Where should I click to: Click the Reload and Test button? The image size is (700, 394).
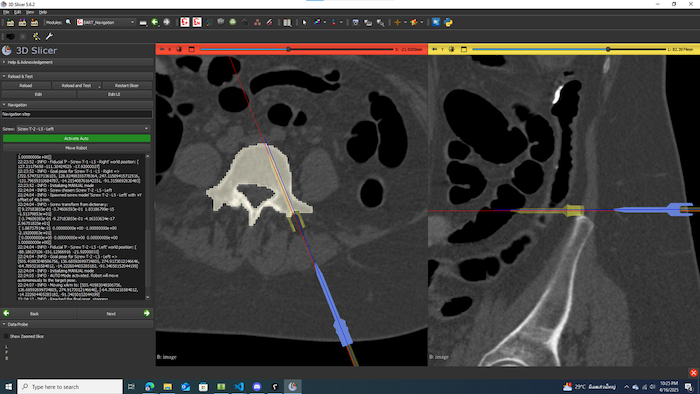tap(76, 85)
